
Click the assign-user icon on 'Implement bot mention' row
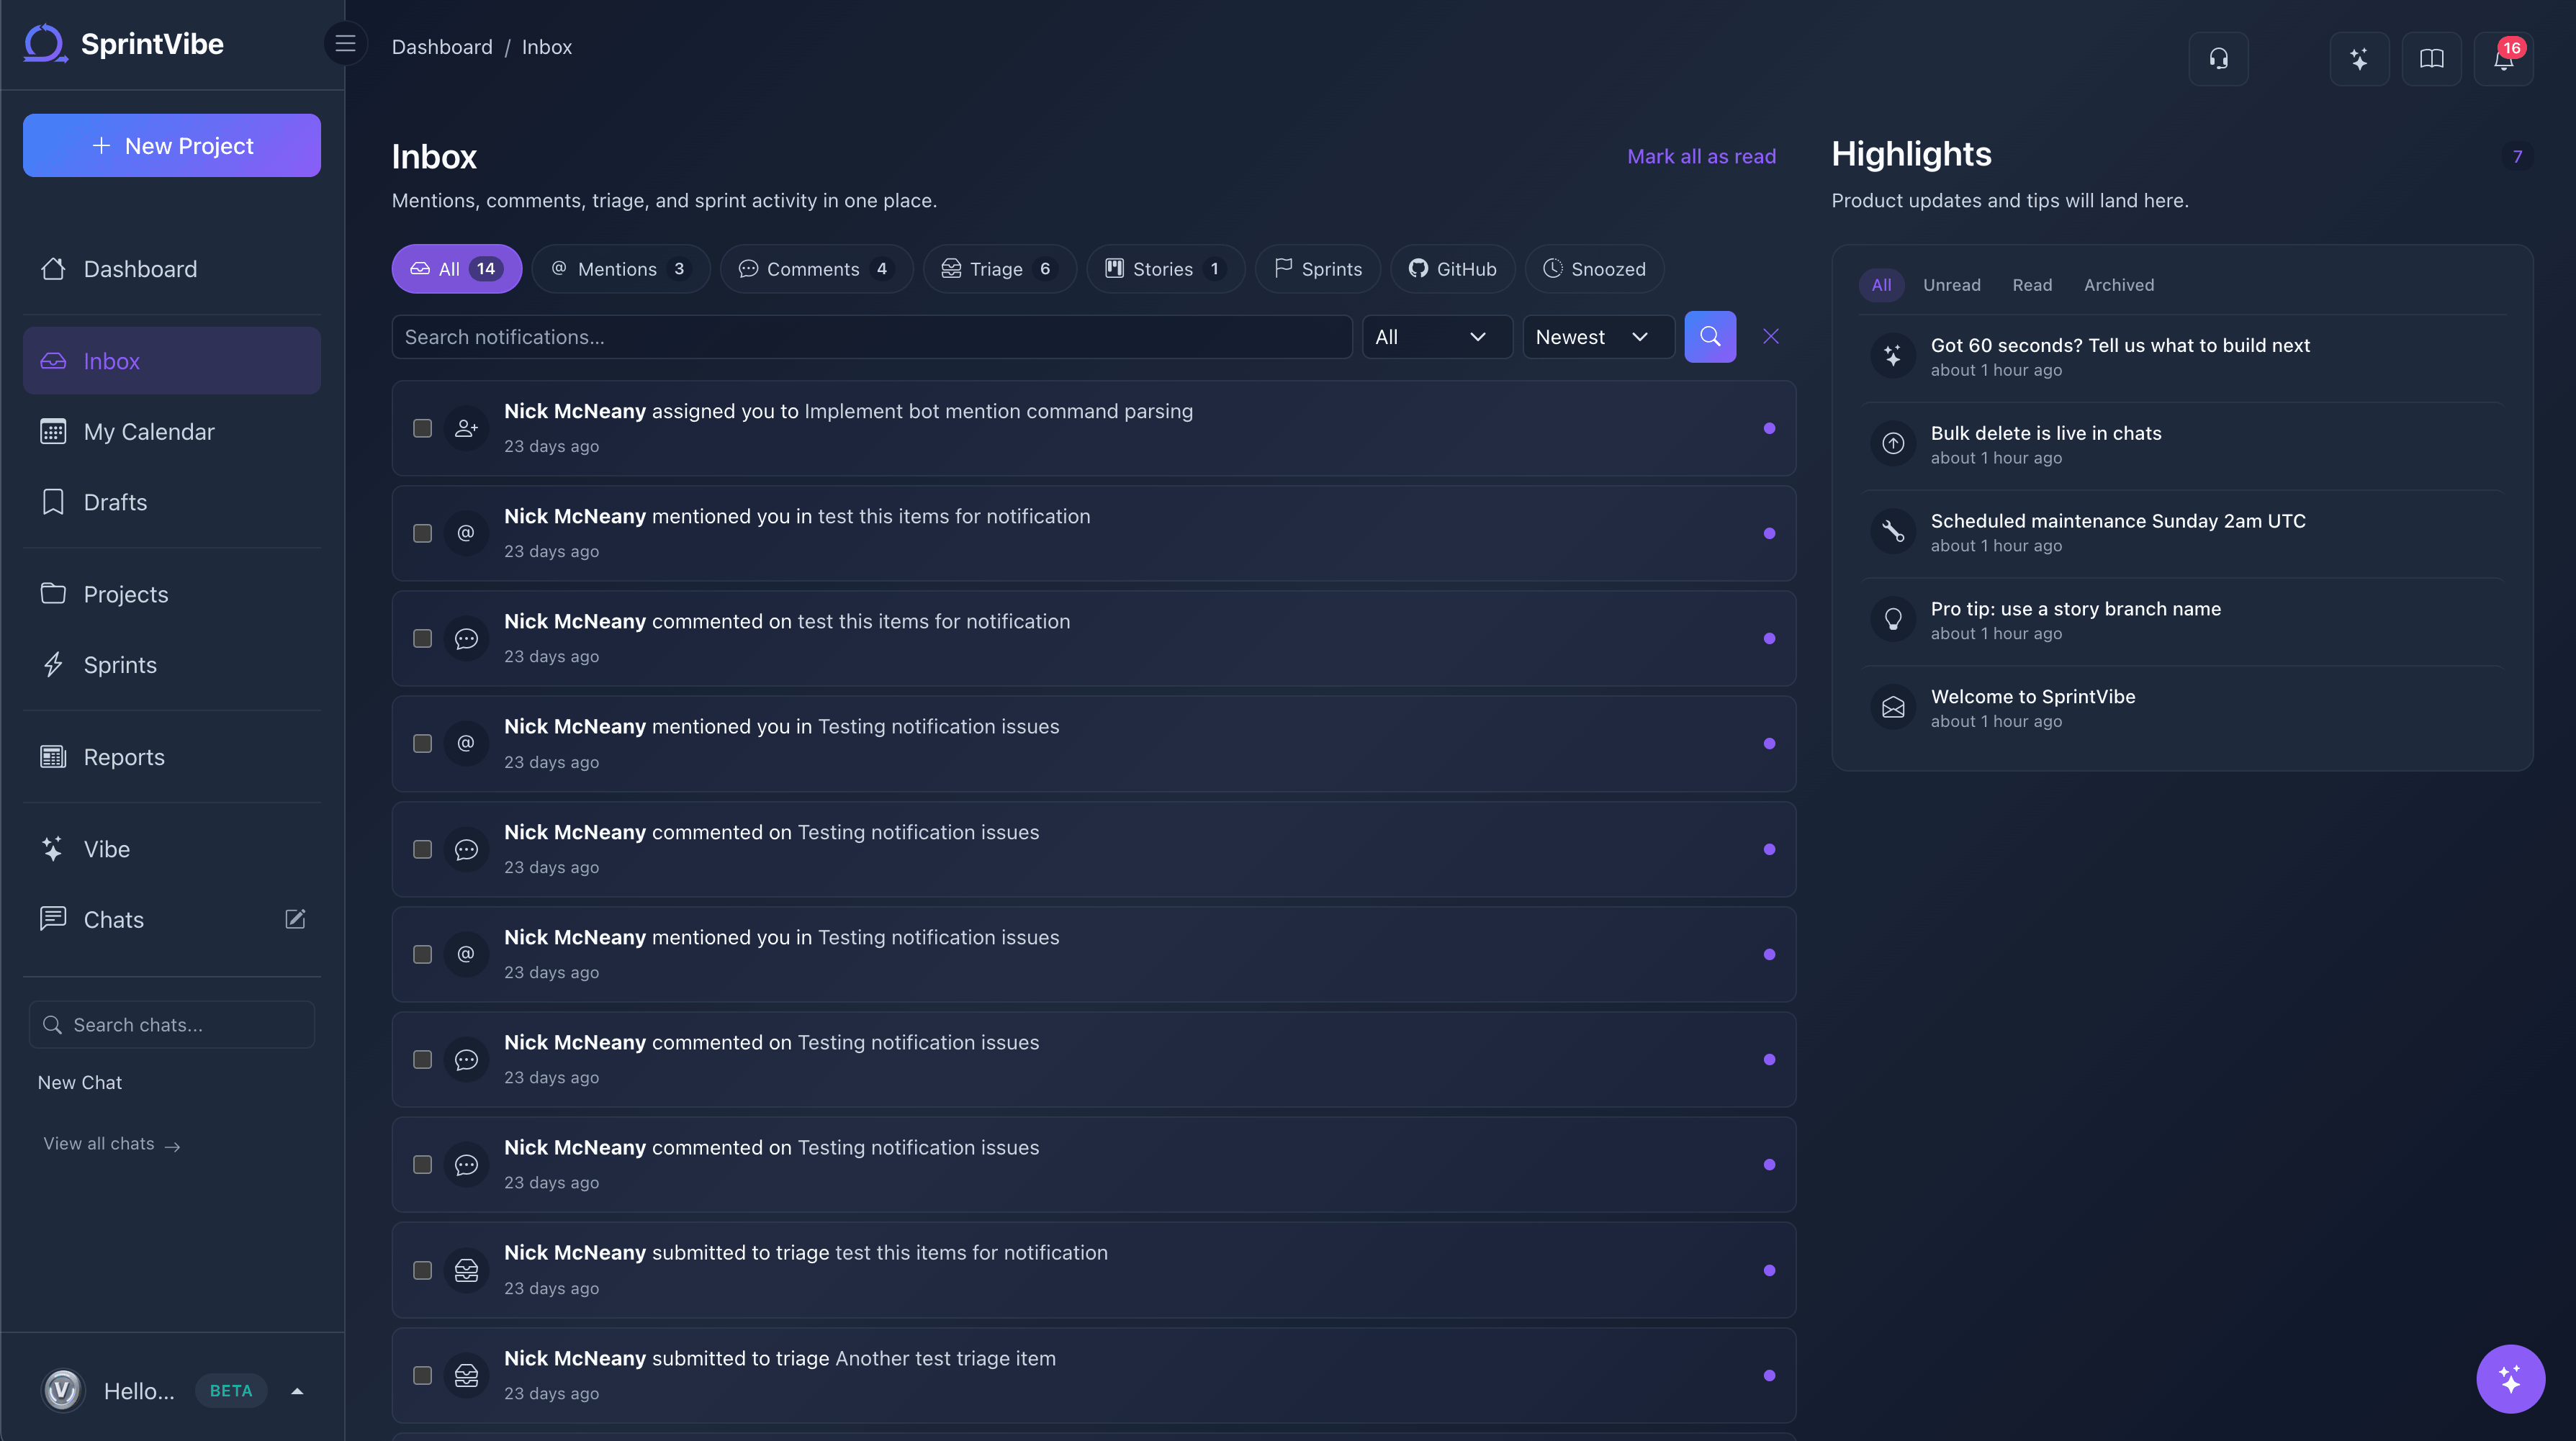[x=466, y=428]
